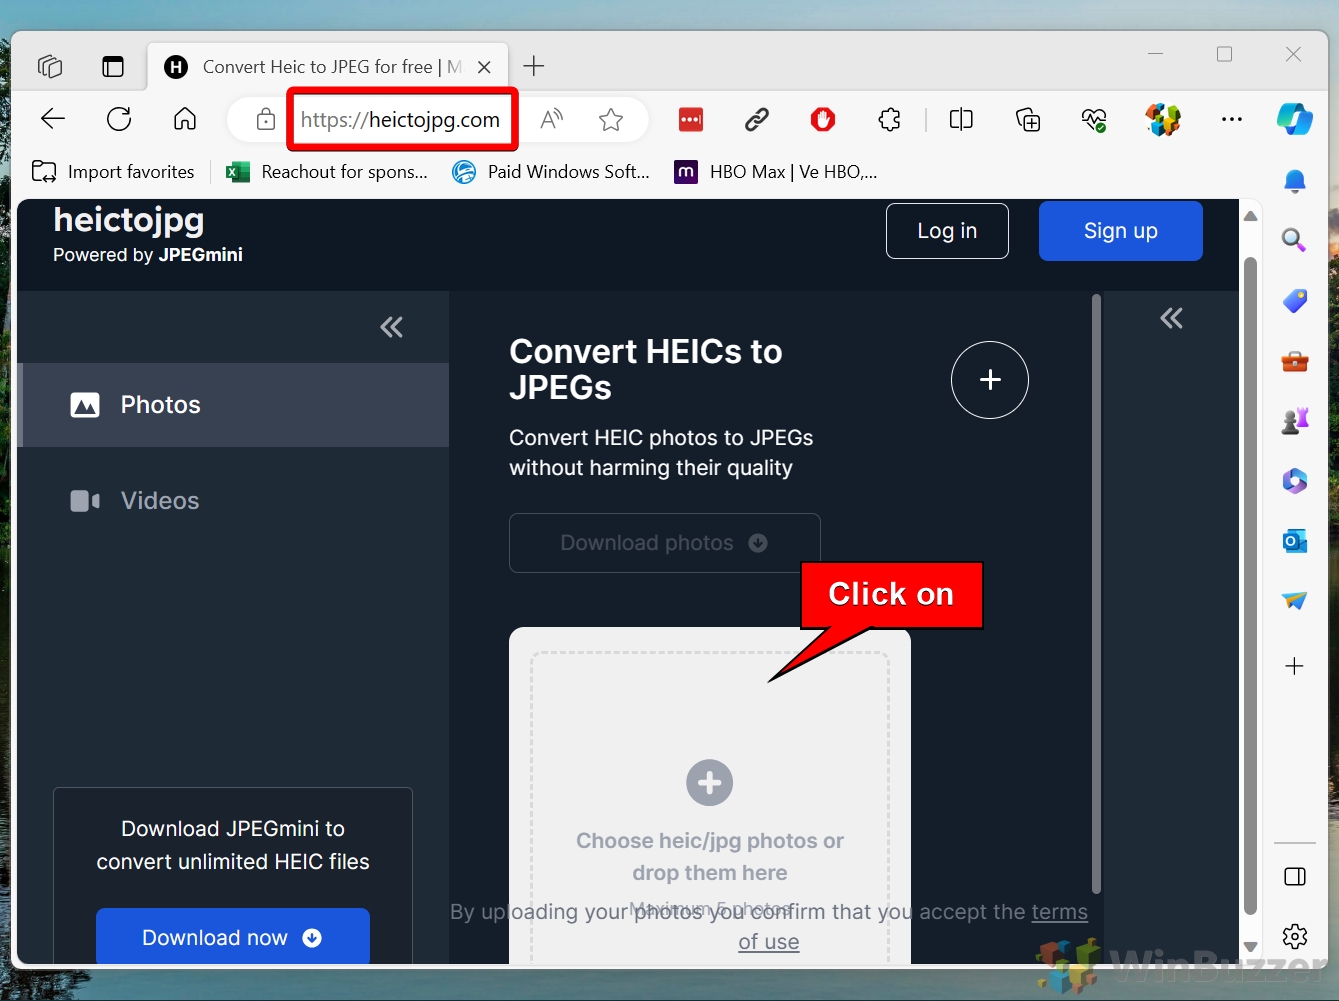Click the inner panel scrollbar
Screen dimensions: 1339x1001
1096,594
